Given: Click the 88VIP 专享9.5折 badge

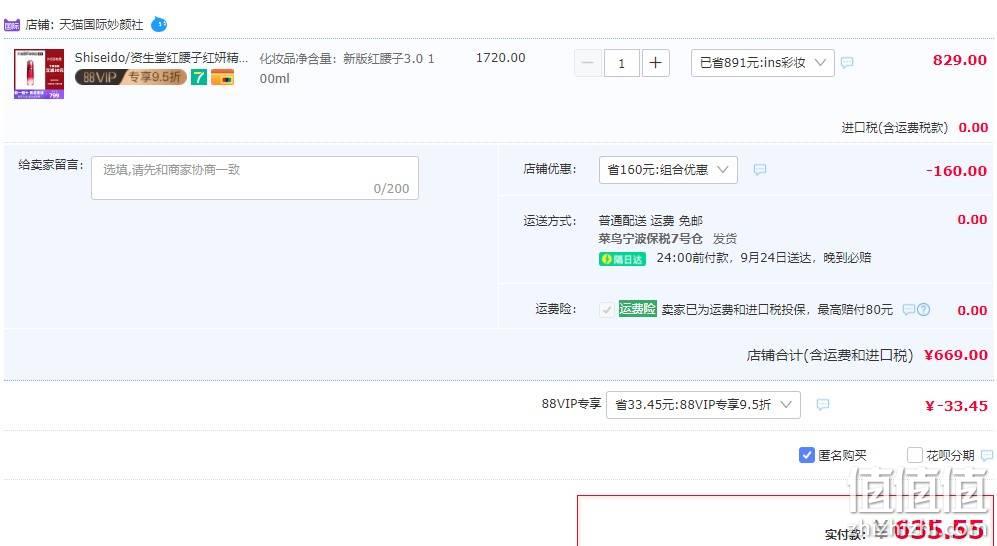Looking at the screenshot, I should click(130, 78).
